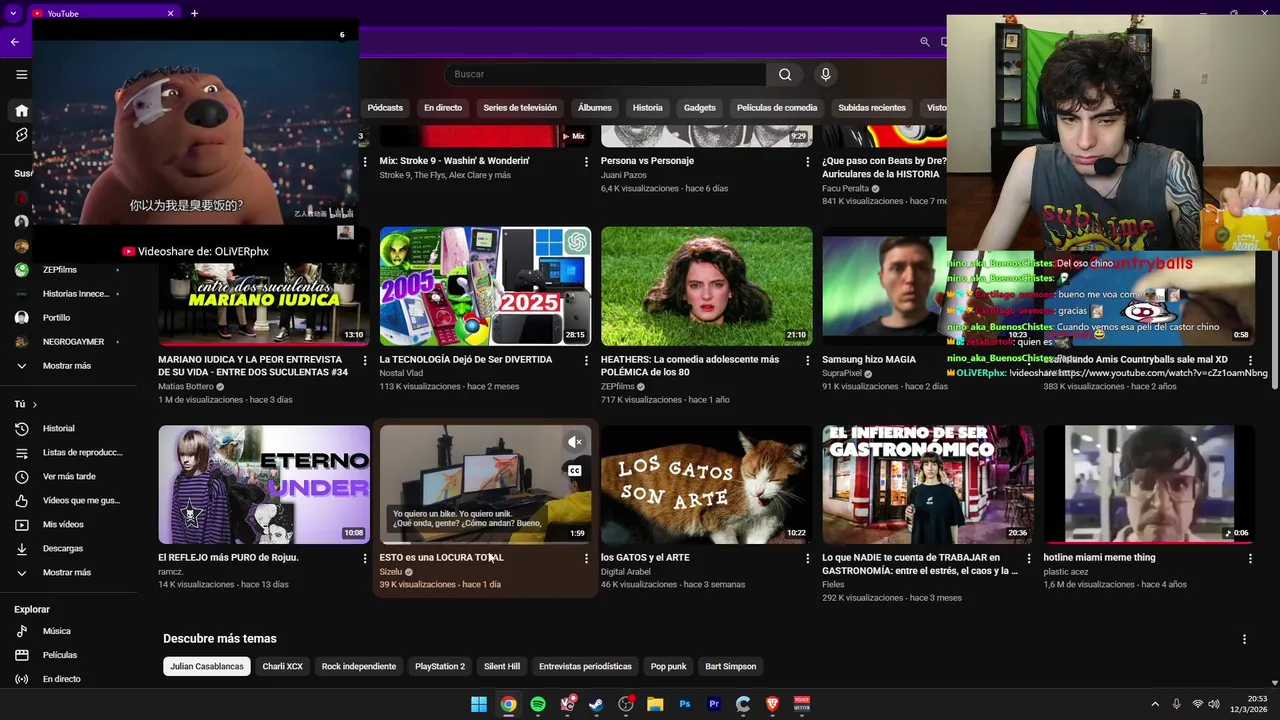The width and height of the screenshot is (1280, 720).
Task: Open the Windows Start menu
Action: [479, 704]
